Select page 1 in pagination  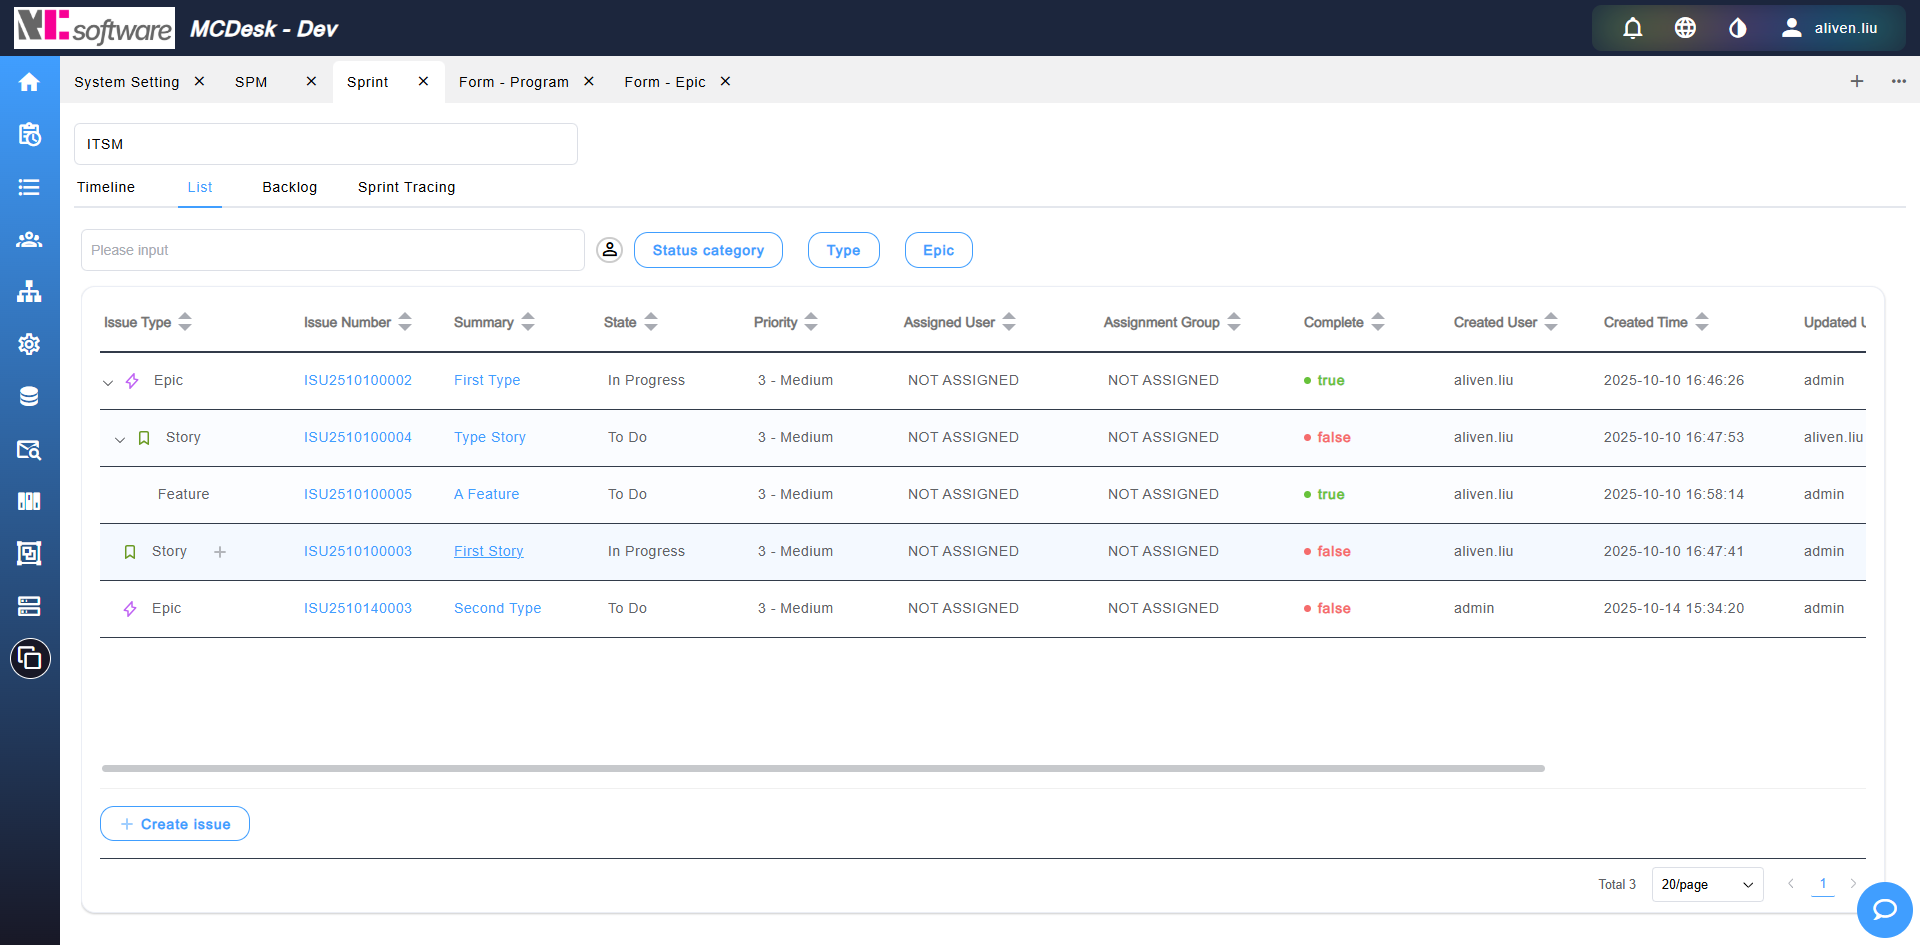pyautogui.click(x=1823, y=884)
